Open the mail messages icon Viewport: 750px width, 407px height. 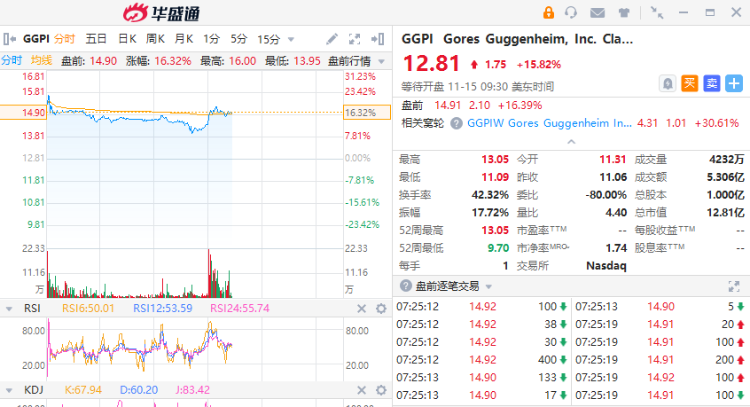point(597,13)
